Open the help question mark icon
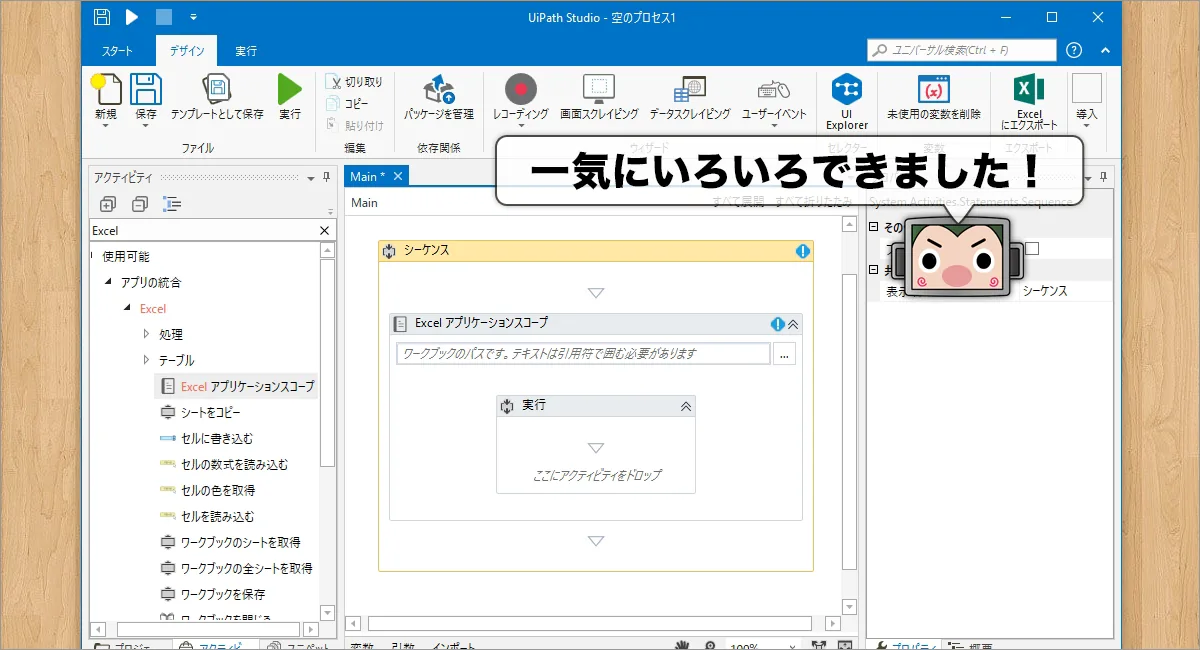Viewport: 1200px width, 650px height. point(1074,50)
